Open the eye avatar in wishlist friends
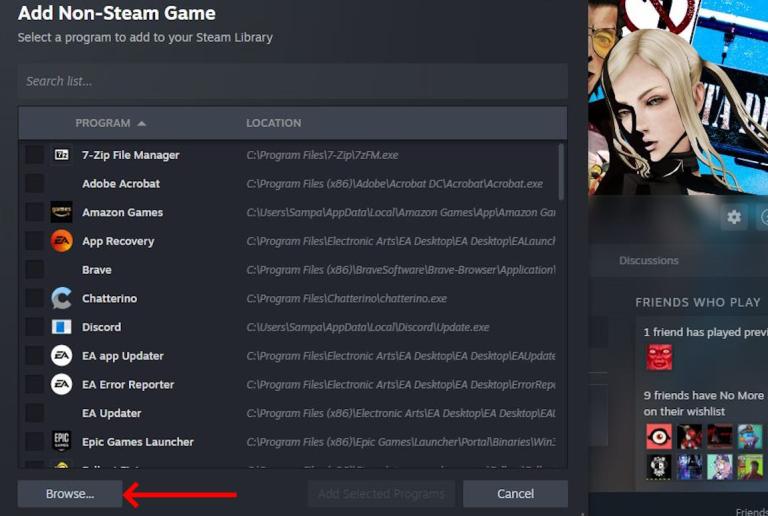 pos(659,436)
